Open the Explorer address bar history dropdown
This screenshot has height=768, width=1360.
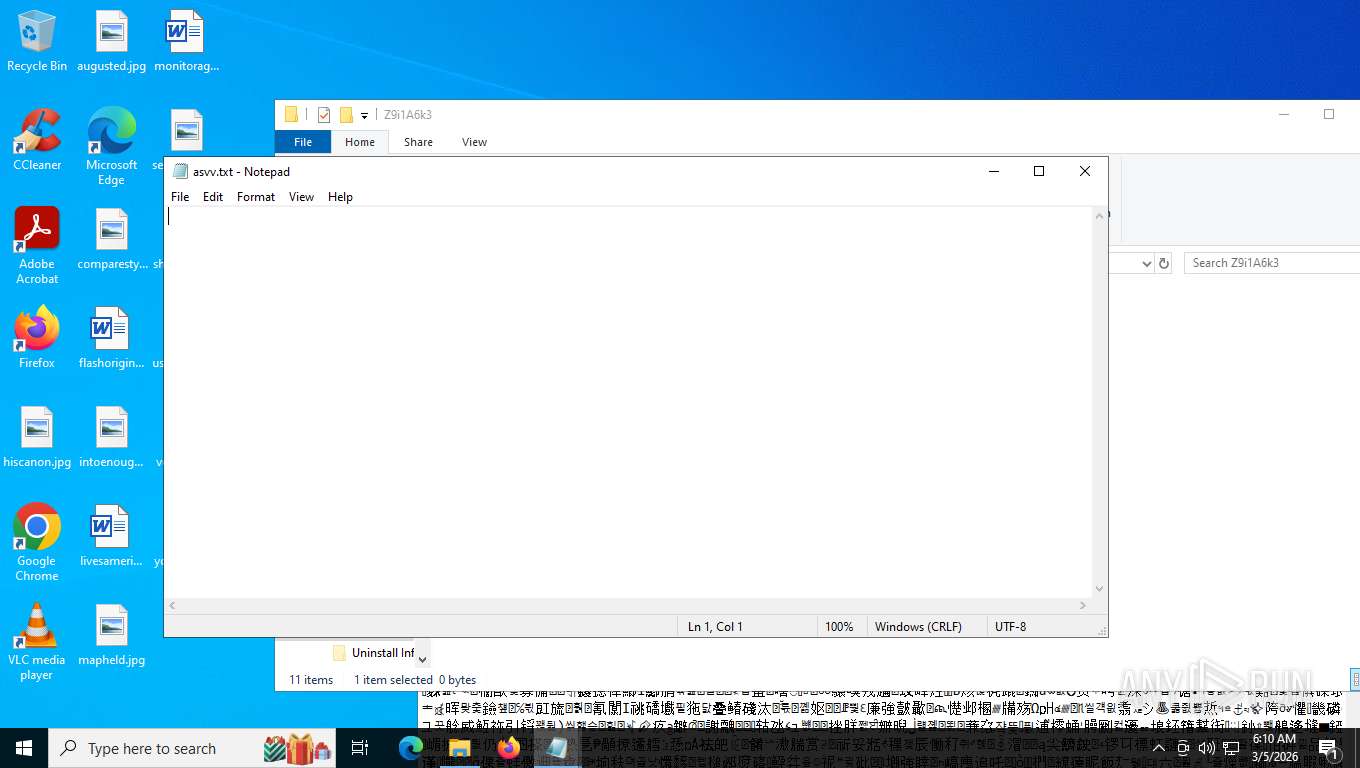click(1146, 263)
